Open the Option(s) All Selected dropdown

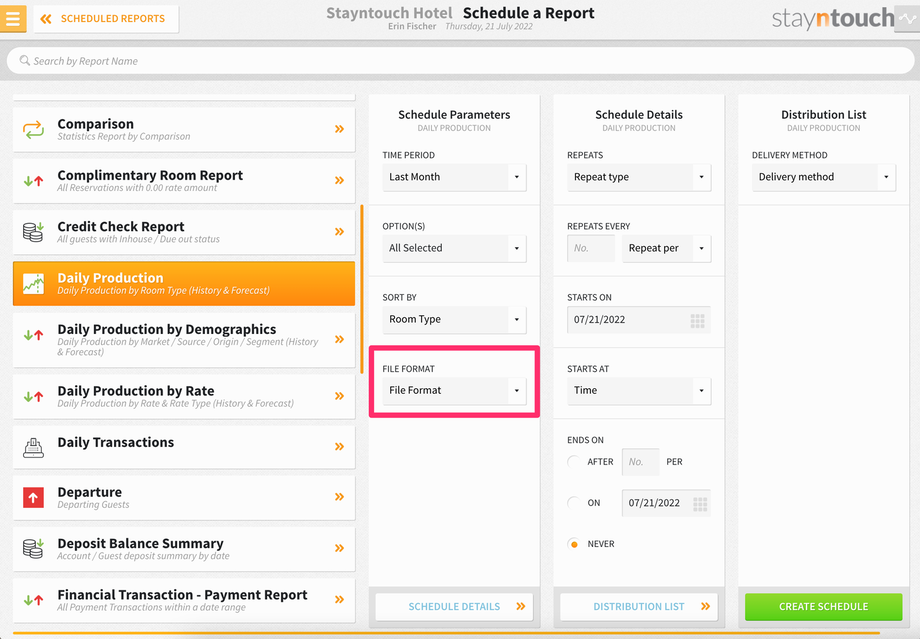click(x=454, y=248)
